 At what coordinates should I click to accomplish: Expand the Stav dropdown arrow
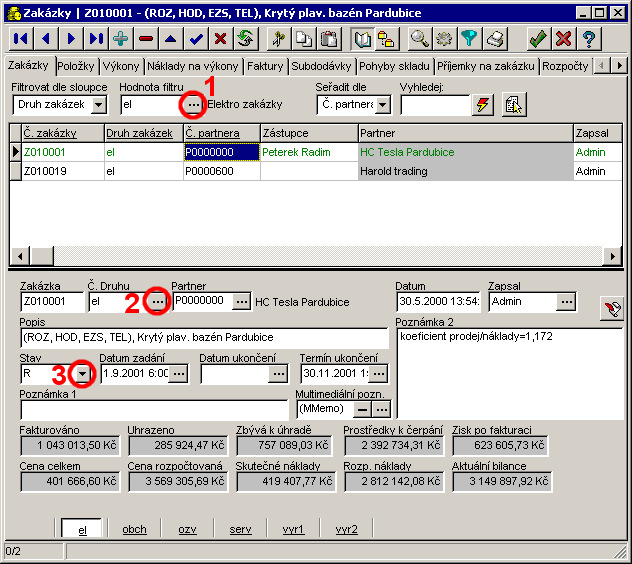[83, 374]
